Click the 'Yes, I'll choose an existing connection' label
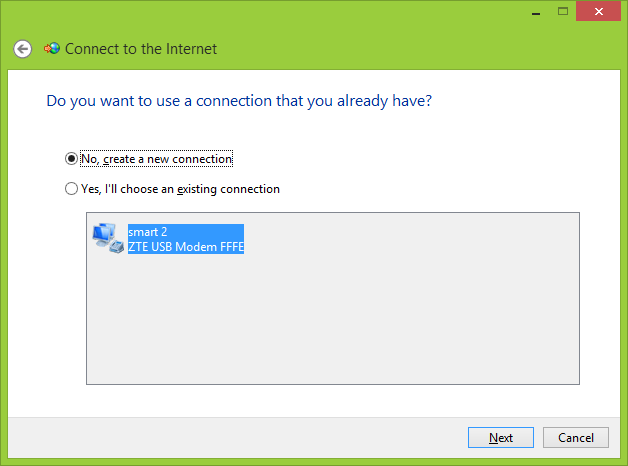628x466 pixels. click(180, 188)
